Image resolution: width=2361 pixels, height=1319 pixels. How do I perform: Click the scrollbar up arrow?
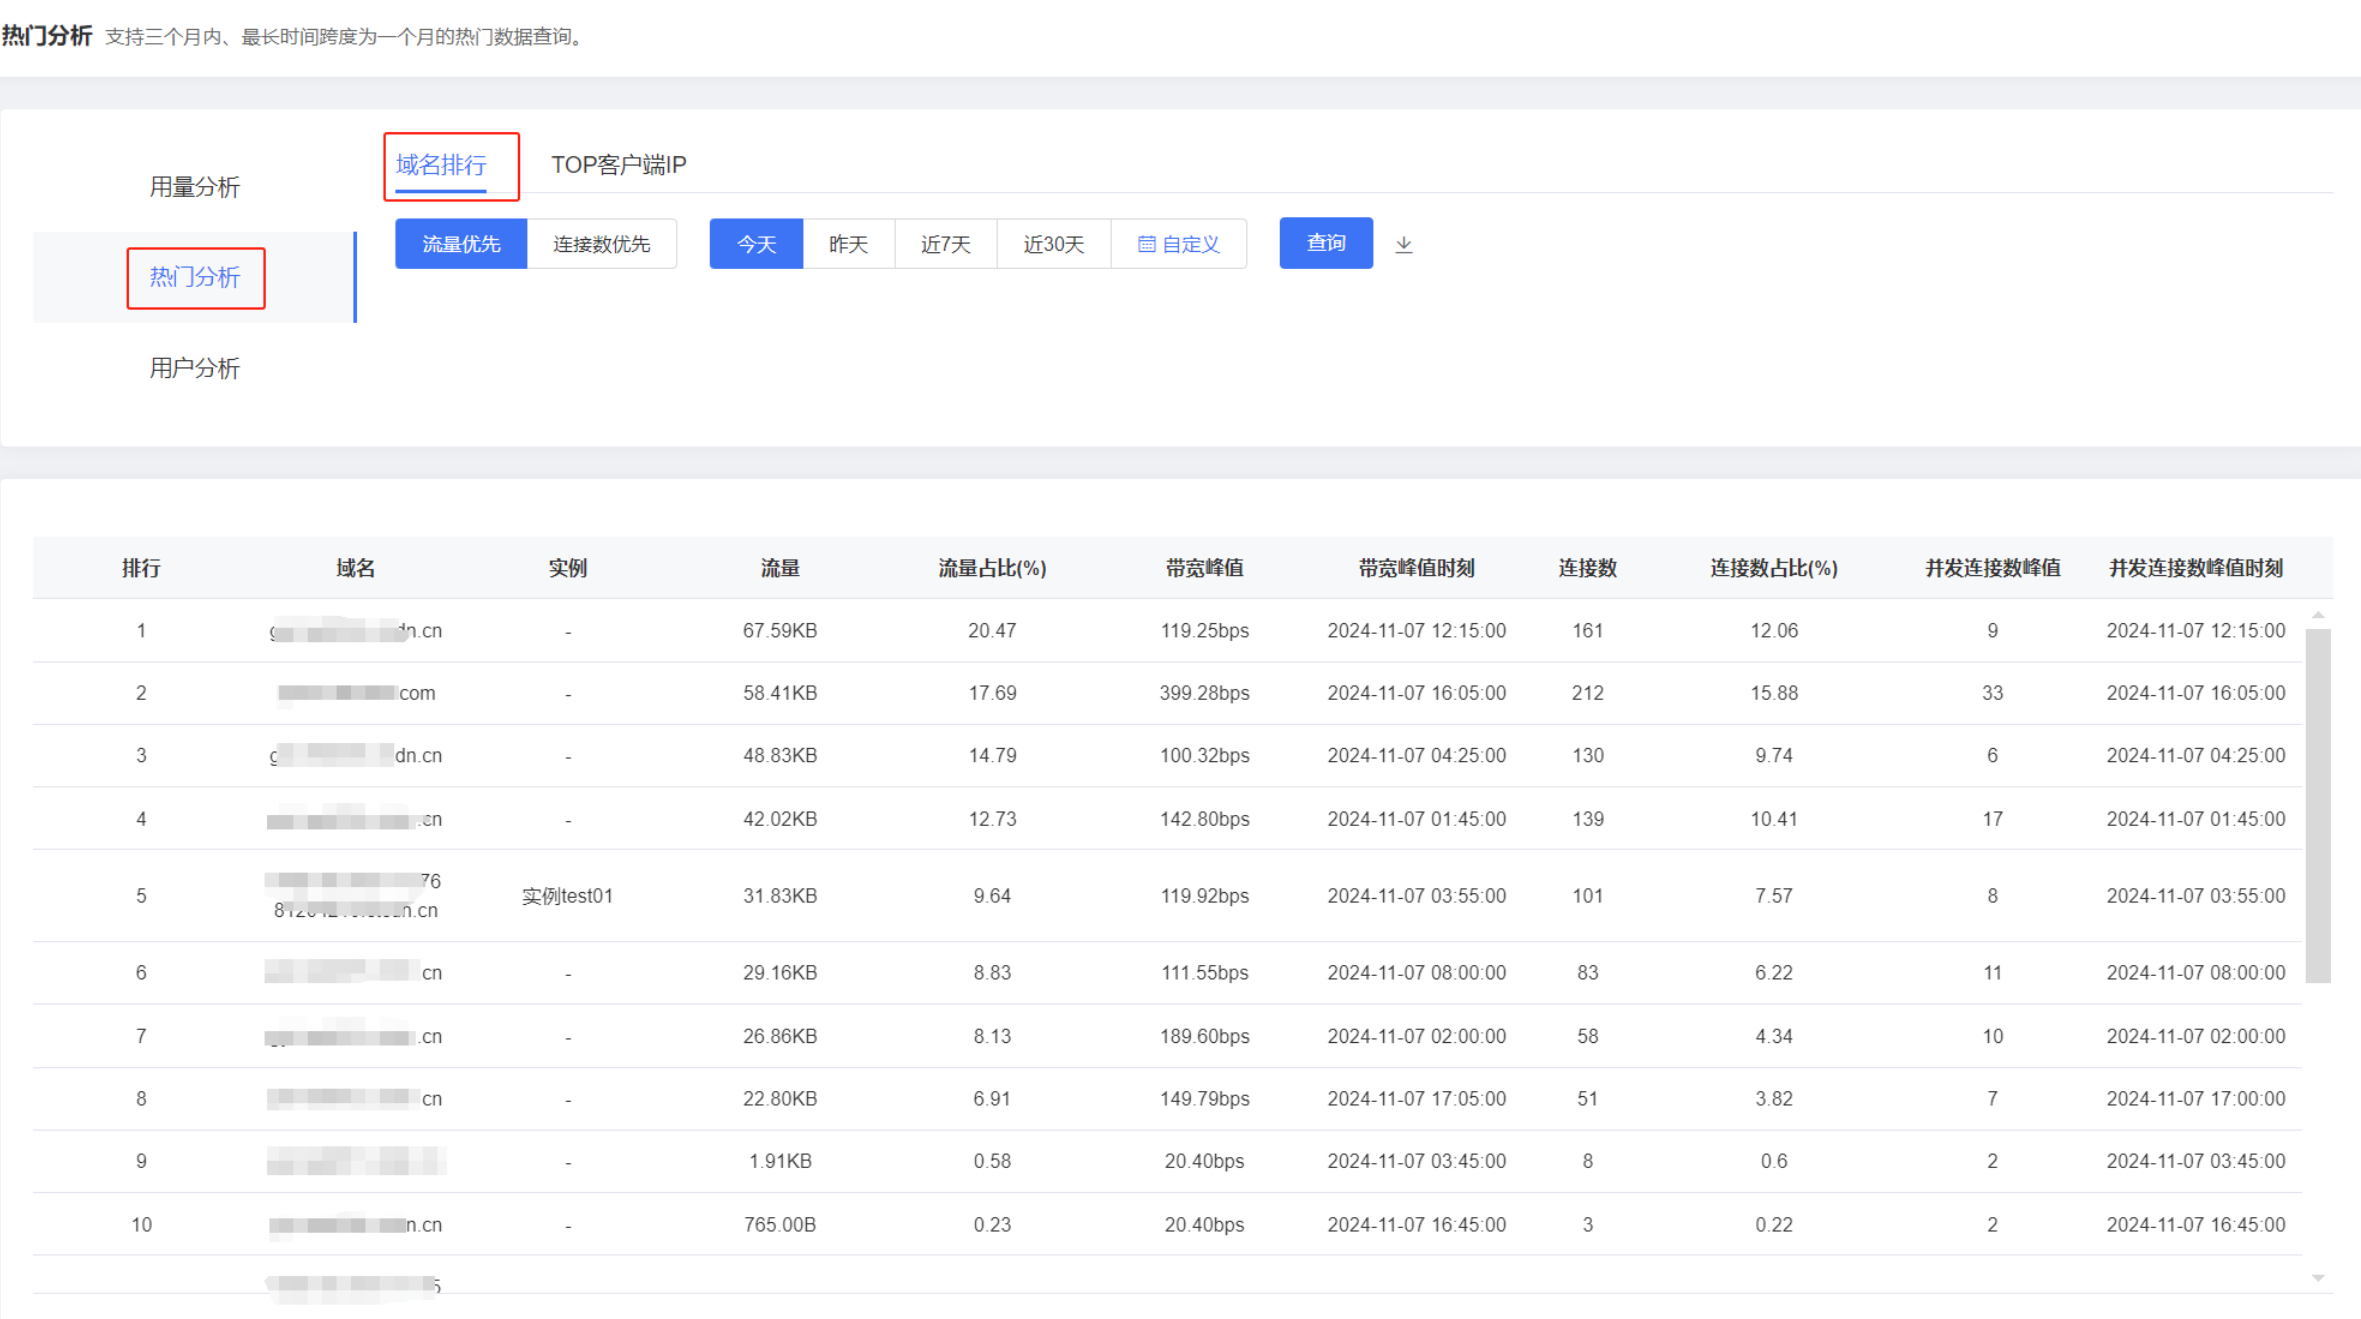pyautogui.click(x=2318, y=615)
